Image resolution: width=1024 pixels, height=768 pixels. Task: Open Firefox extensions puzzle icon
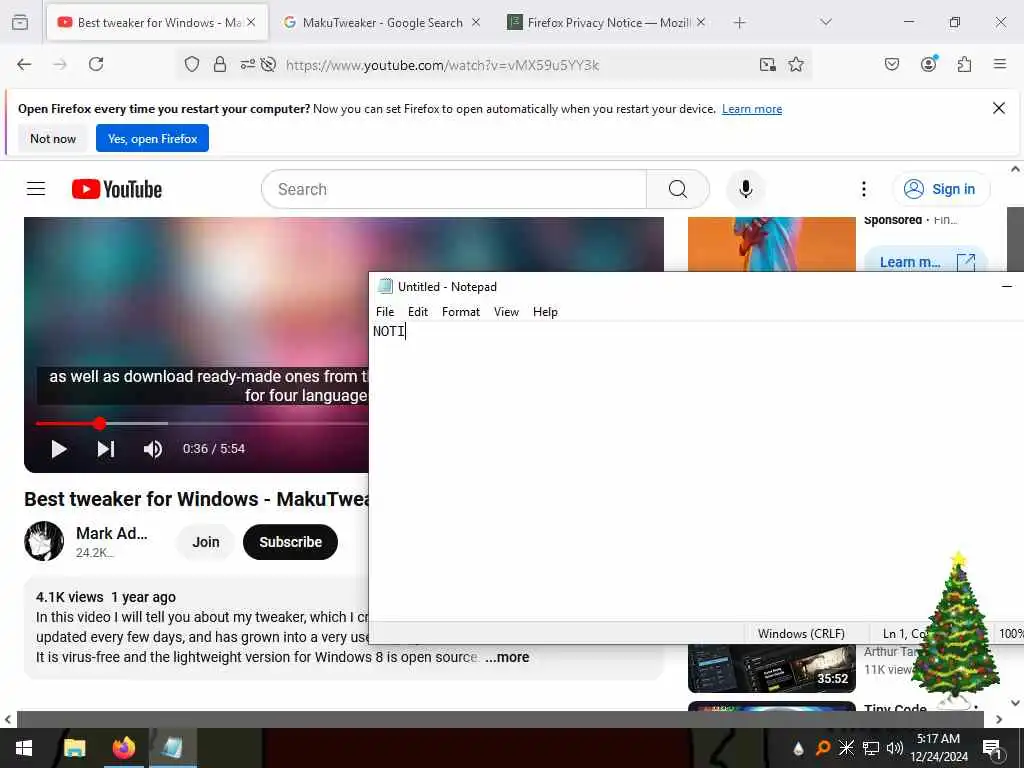pyautogui.click(x=964, y=64)
